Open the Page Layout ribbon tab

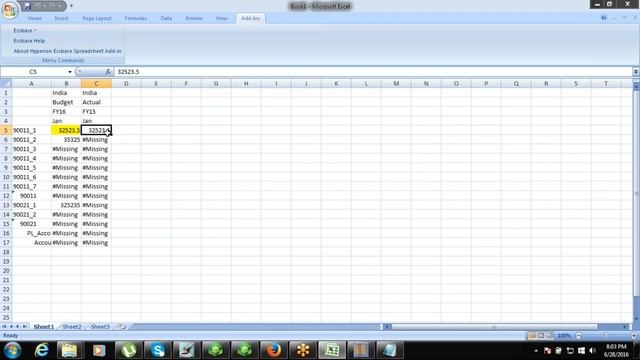pos(97,18)
